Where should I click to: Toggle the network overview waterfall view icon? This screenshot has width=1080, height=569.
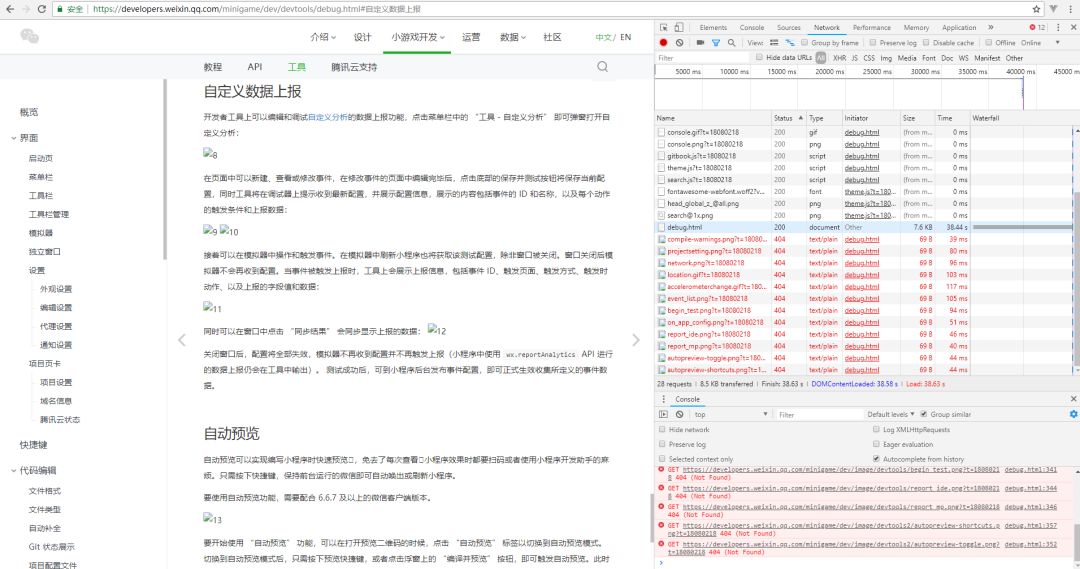coord(789,43)
